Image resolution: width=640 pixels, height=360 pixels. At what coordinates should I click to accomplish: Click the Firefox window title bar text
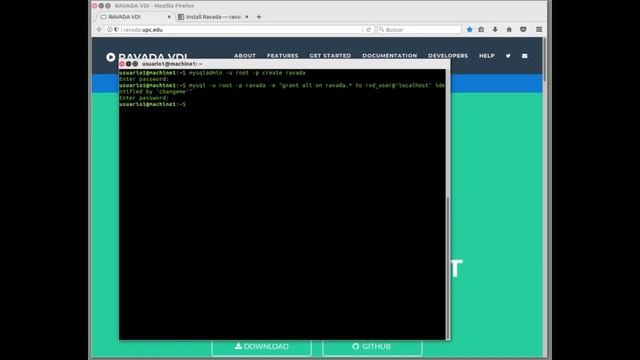point(154,6)
